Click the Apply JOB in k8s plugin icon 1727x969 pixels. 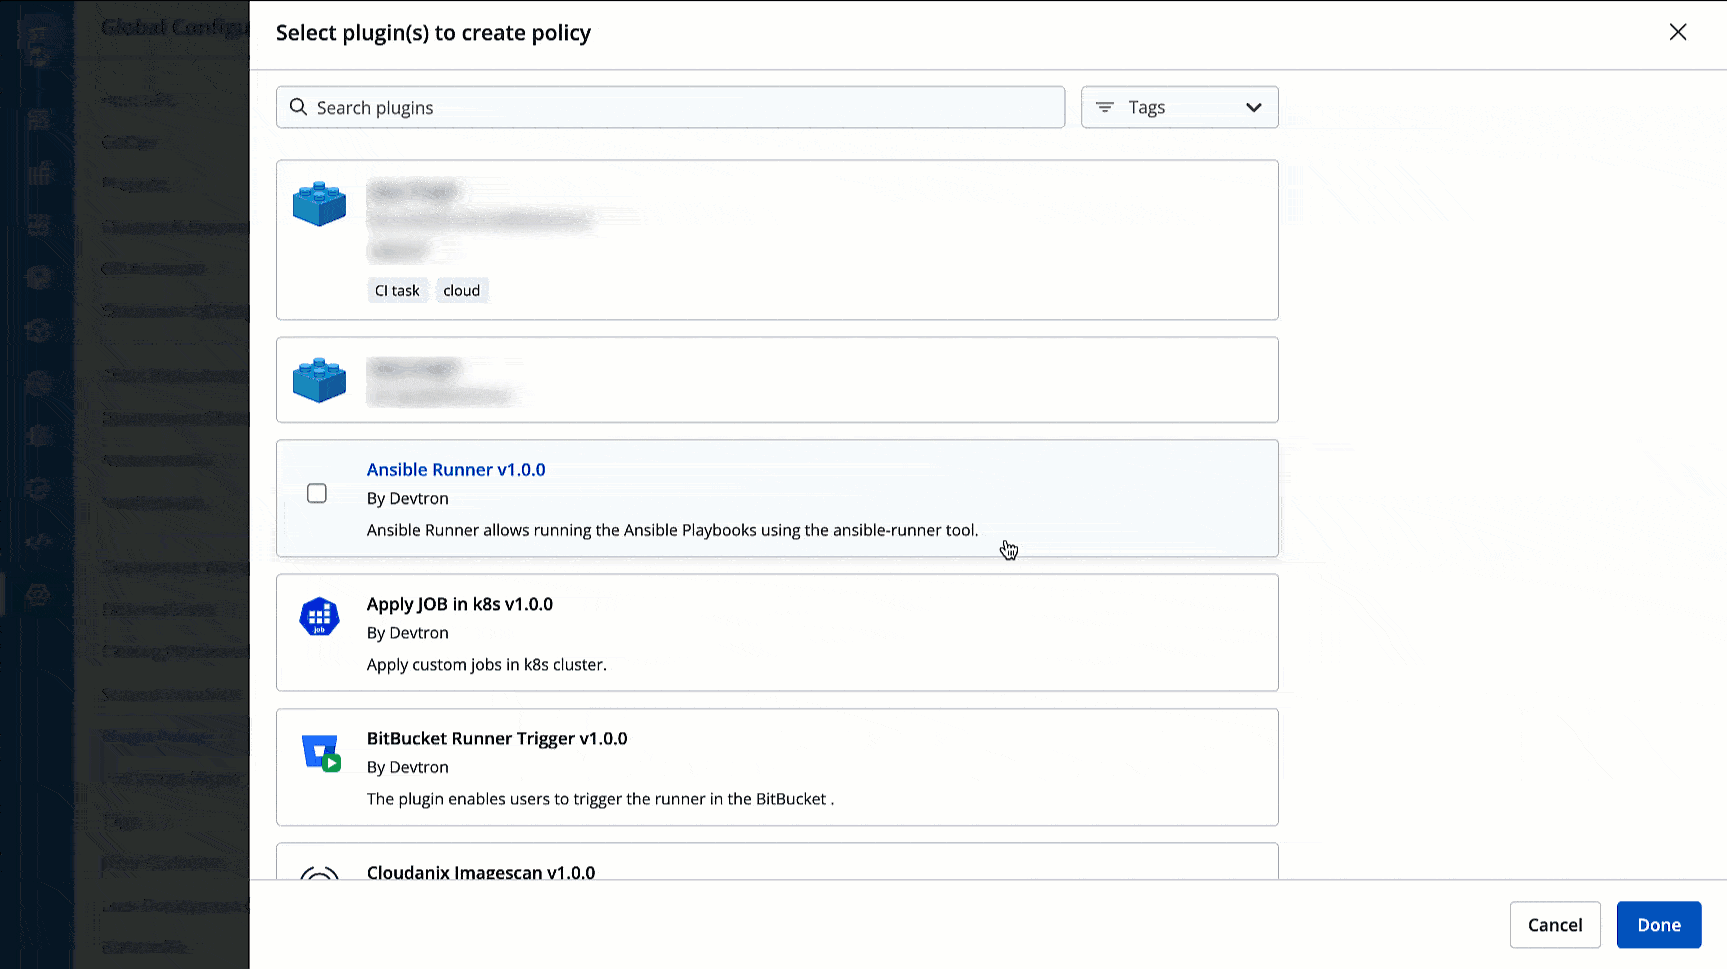[x=319, y=617]
